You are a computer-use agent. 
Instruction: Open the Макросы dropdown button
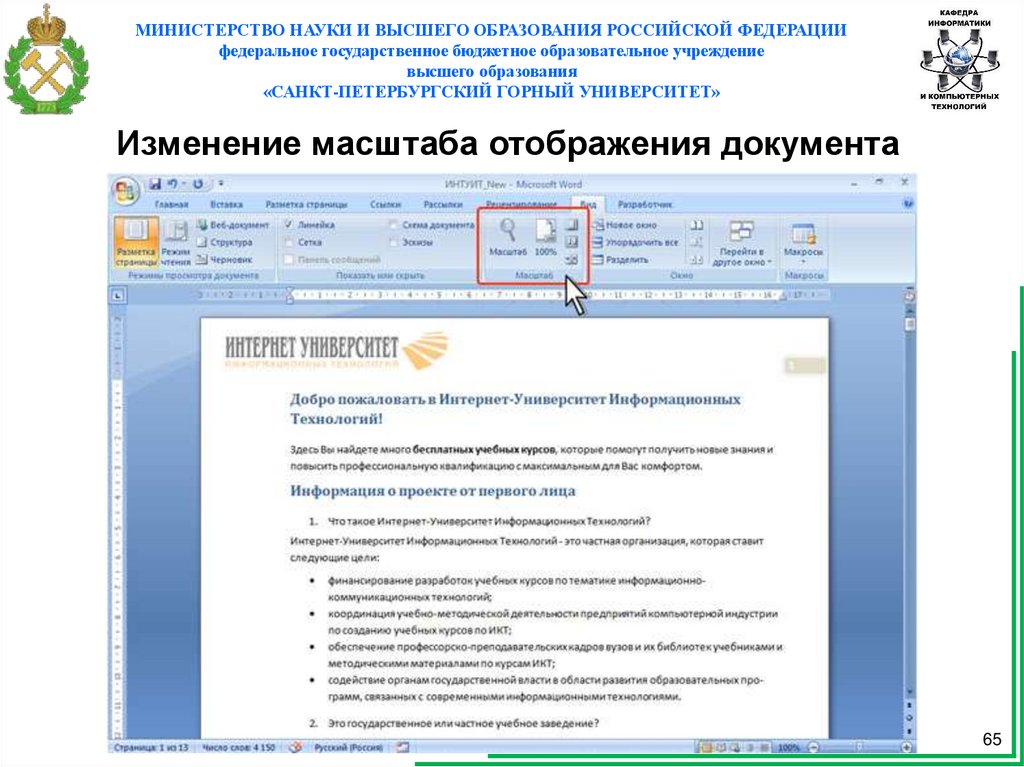(803, 242)
